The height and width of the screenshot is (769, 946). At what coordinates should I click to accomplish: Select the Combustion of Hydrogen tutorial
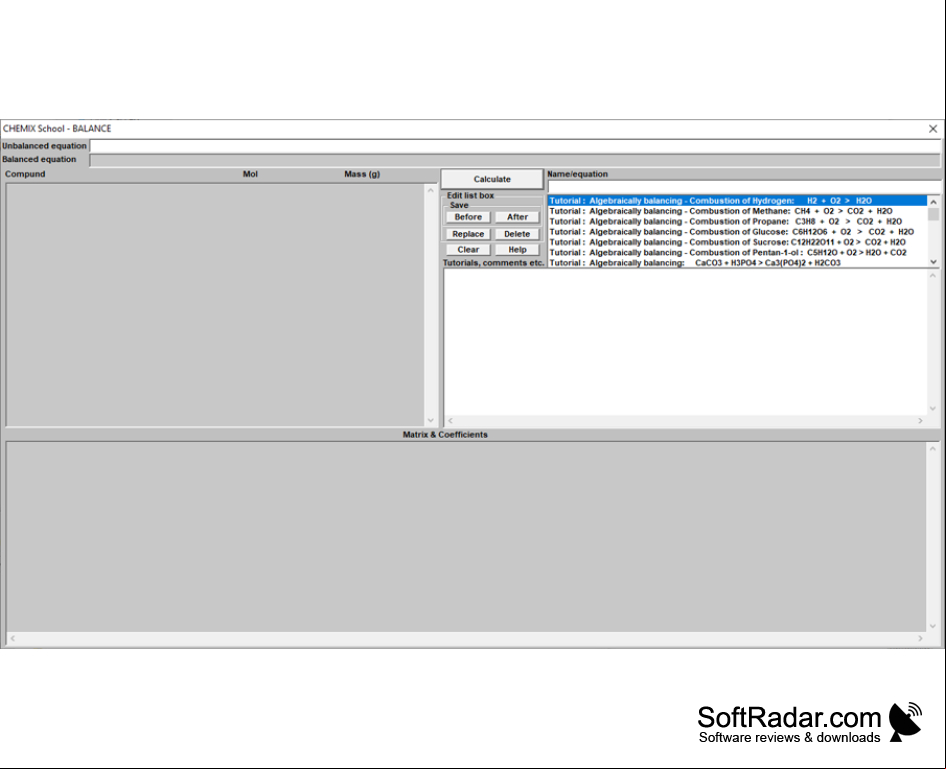click(x=737, y=201)
